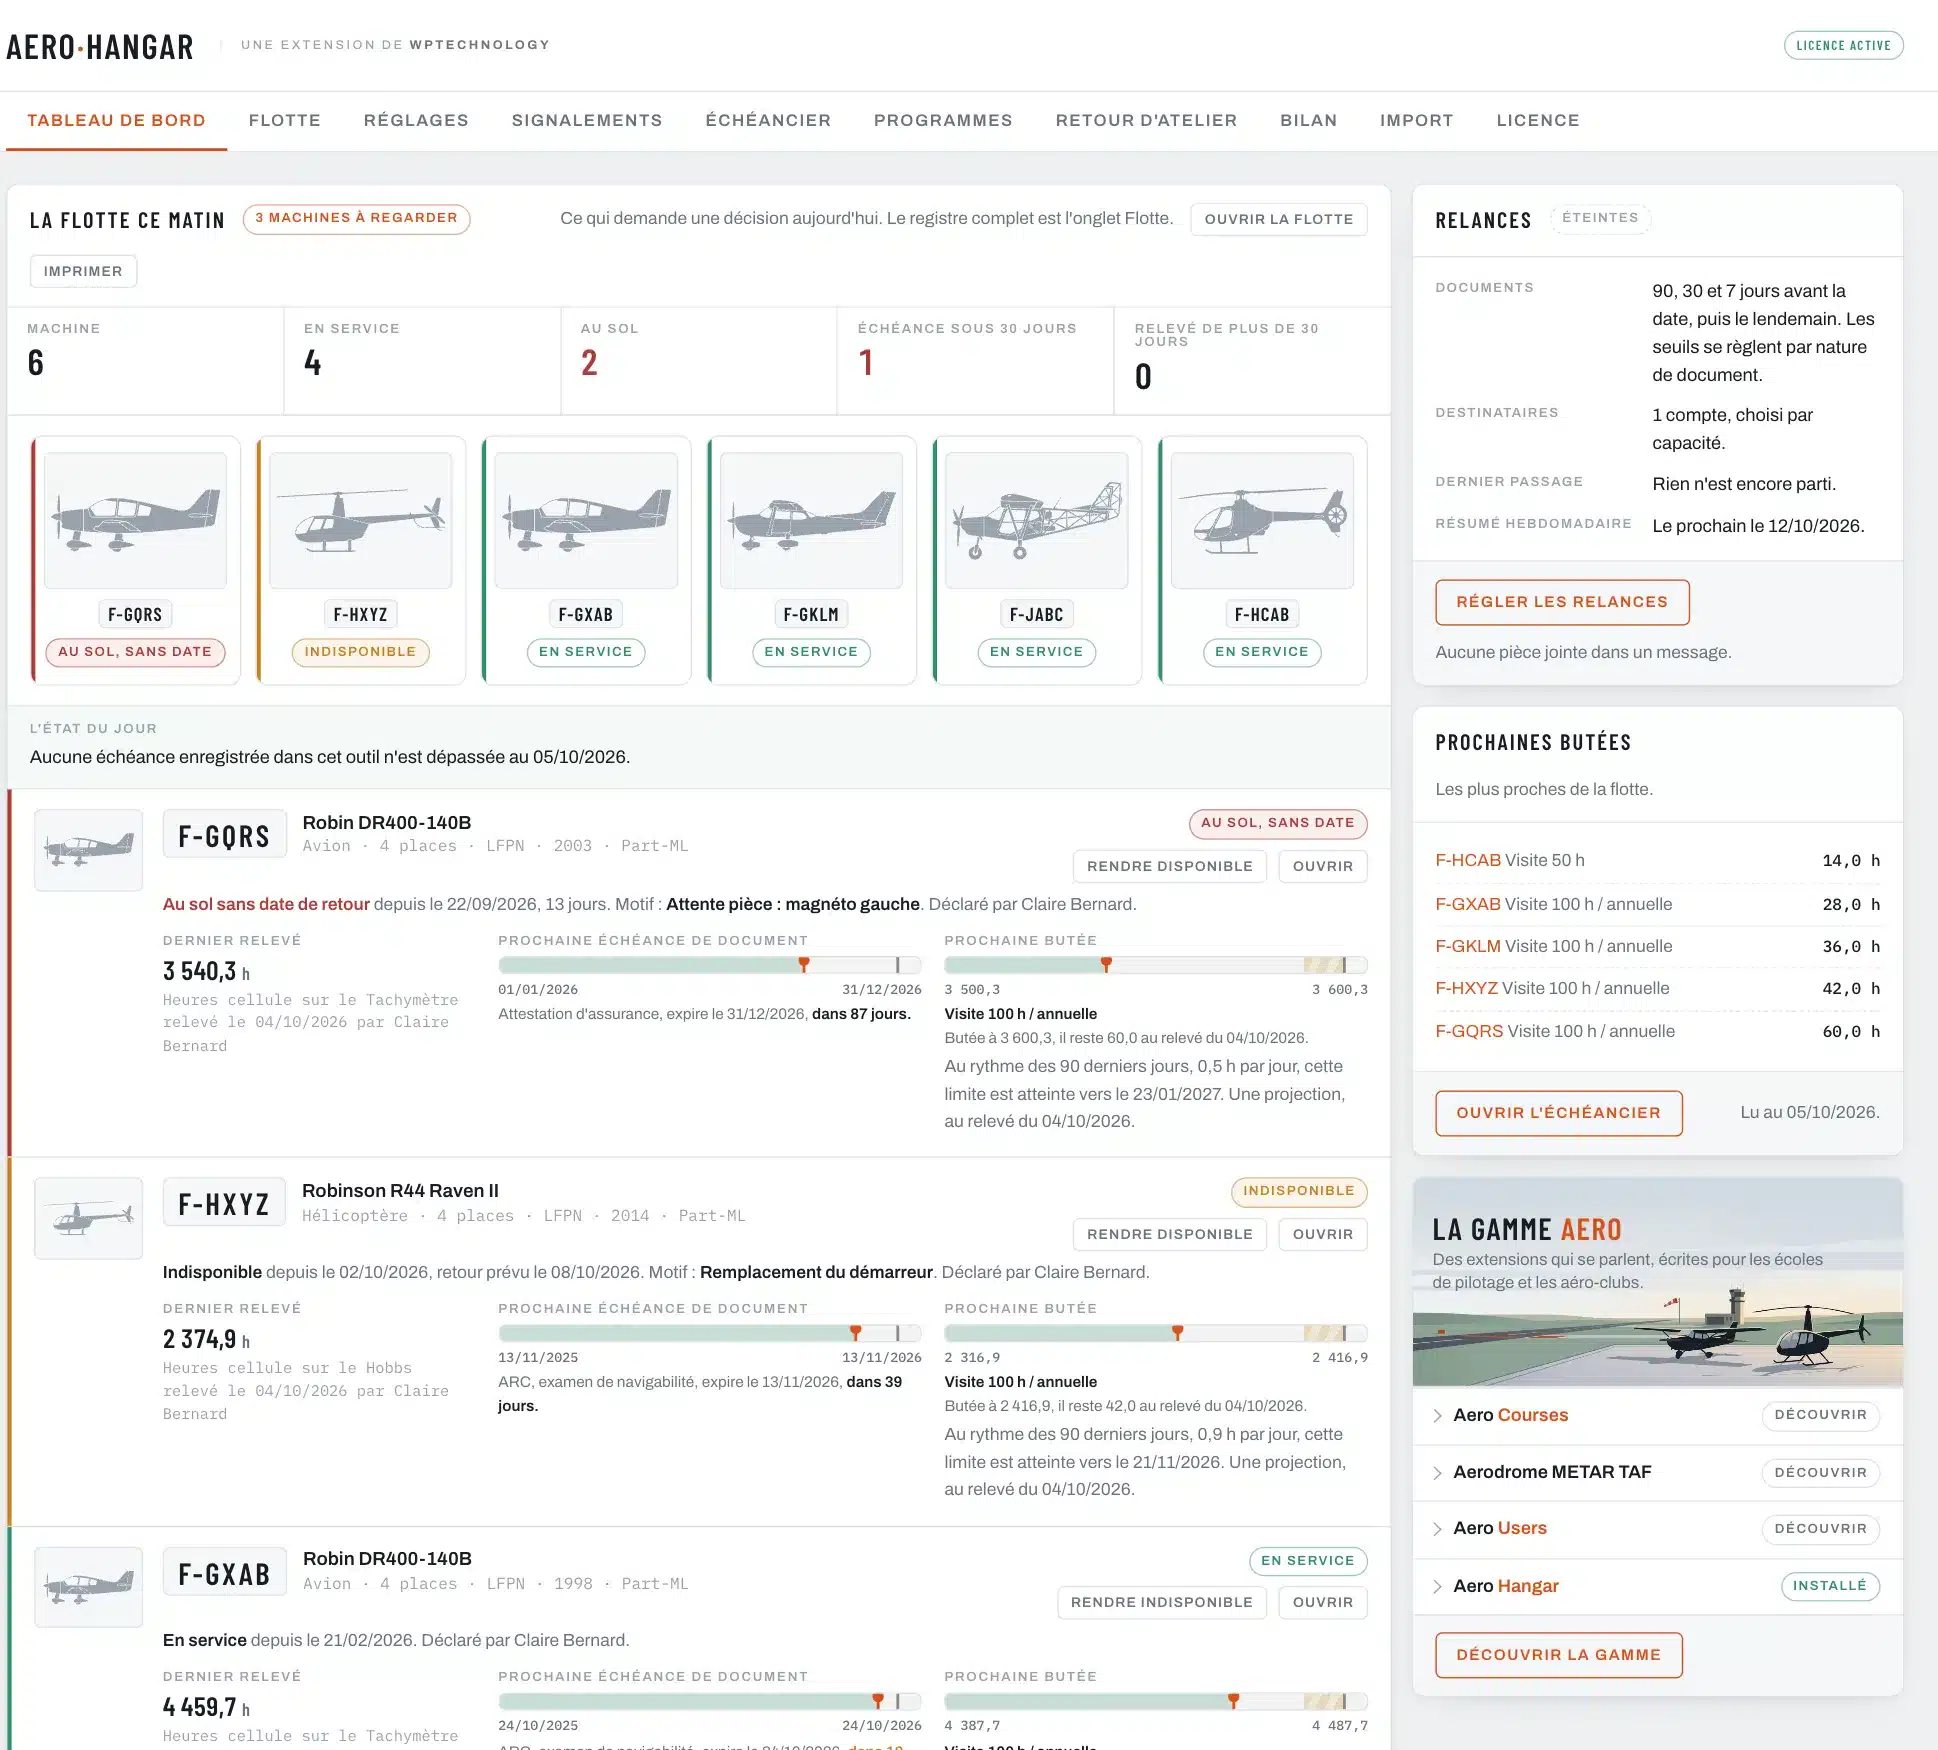Expand the Aero Hangar chevron
Screen dimensions: 1938x1750
click(1437, 1587)
